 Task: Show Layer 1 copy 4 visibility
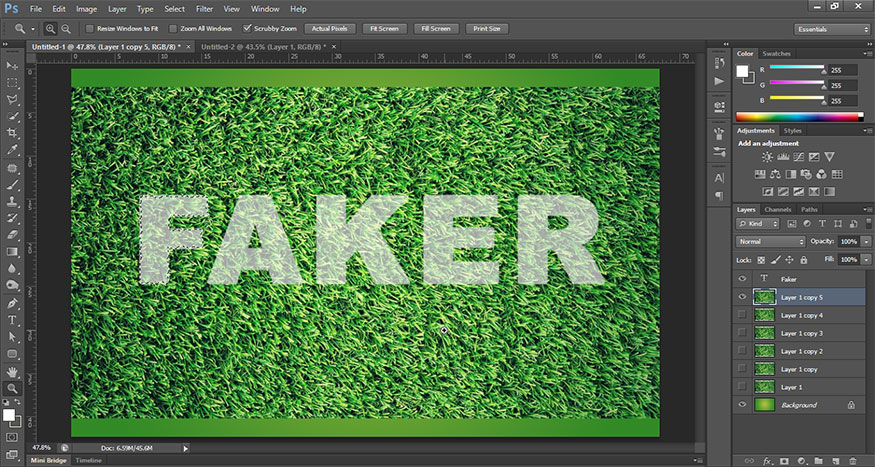pos(742,315)
